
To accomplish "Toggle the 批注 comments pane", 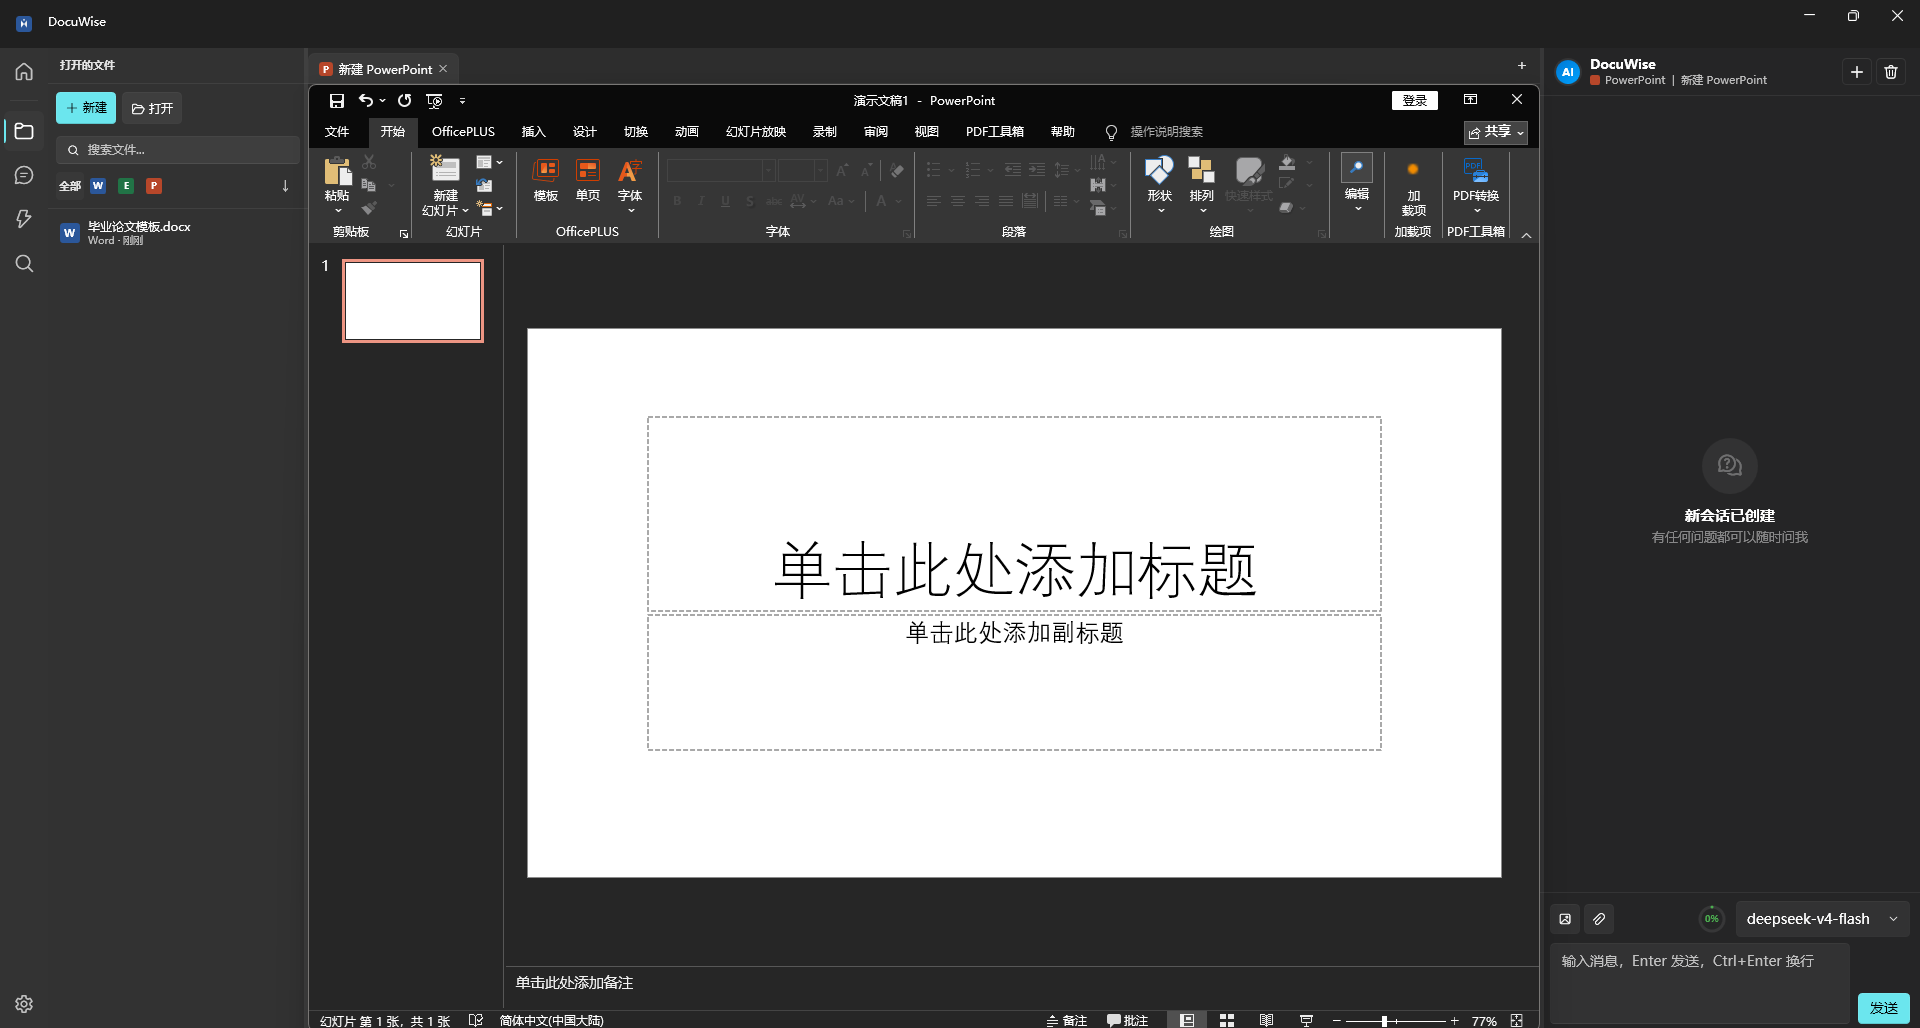I will (1128, 1020).
